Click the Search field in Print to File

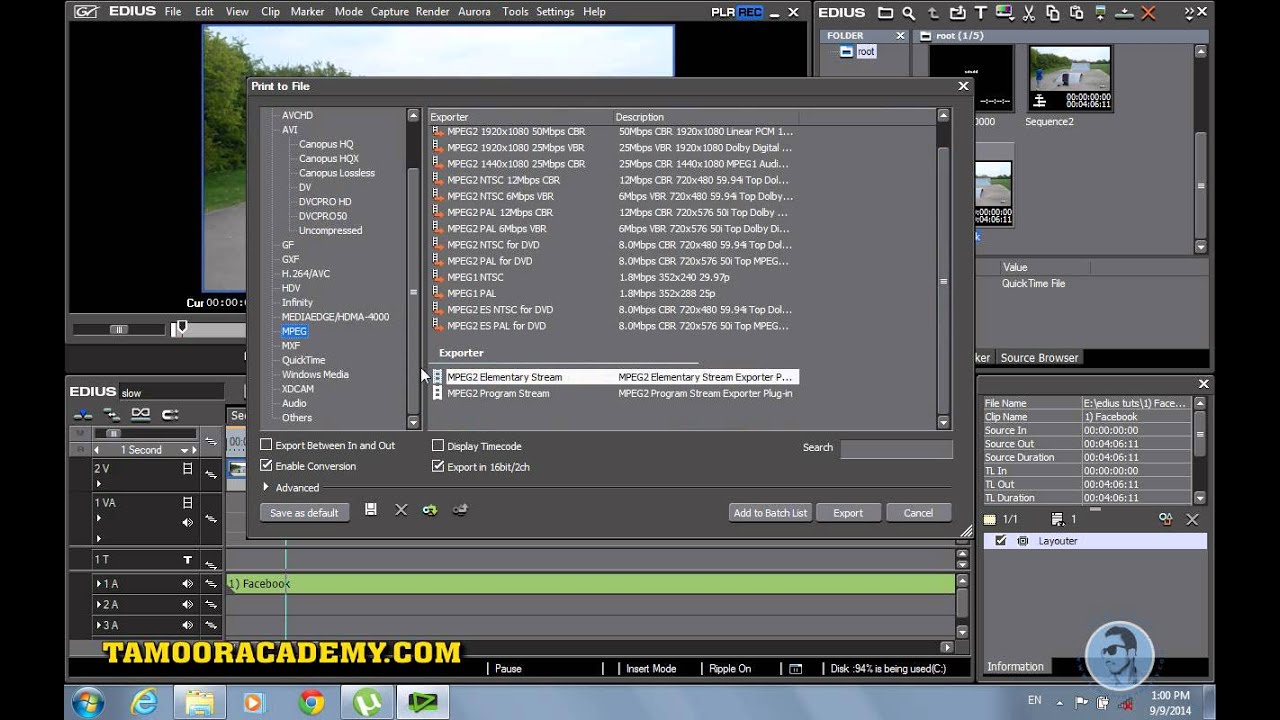(x=896, y=449)
